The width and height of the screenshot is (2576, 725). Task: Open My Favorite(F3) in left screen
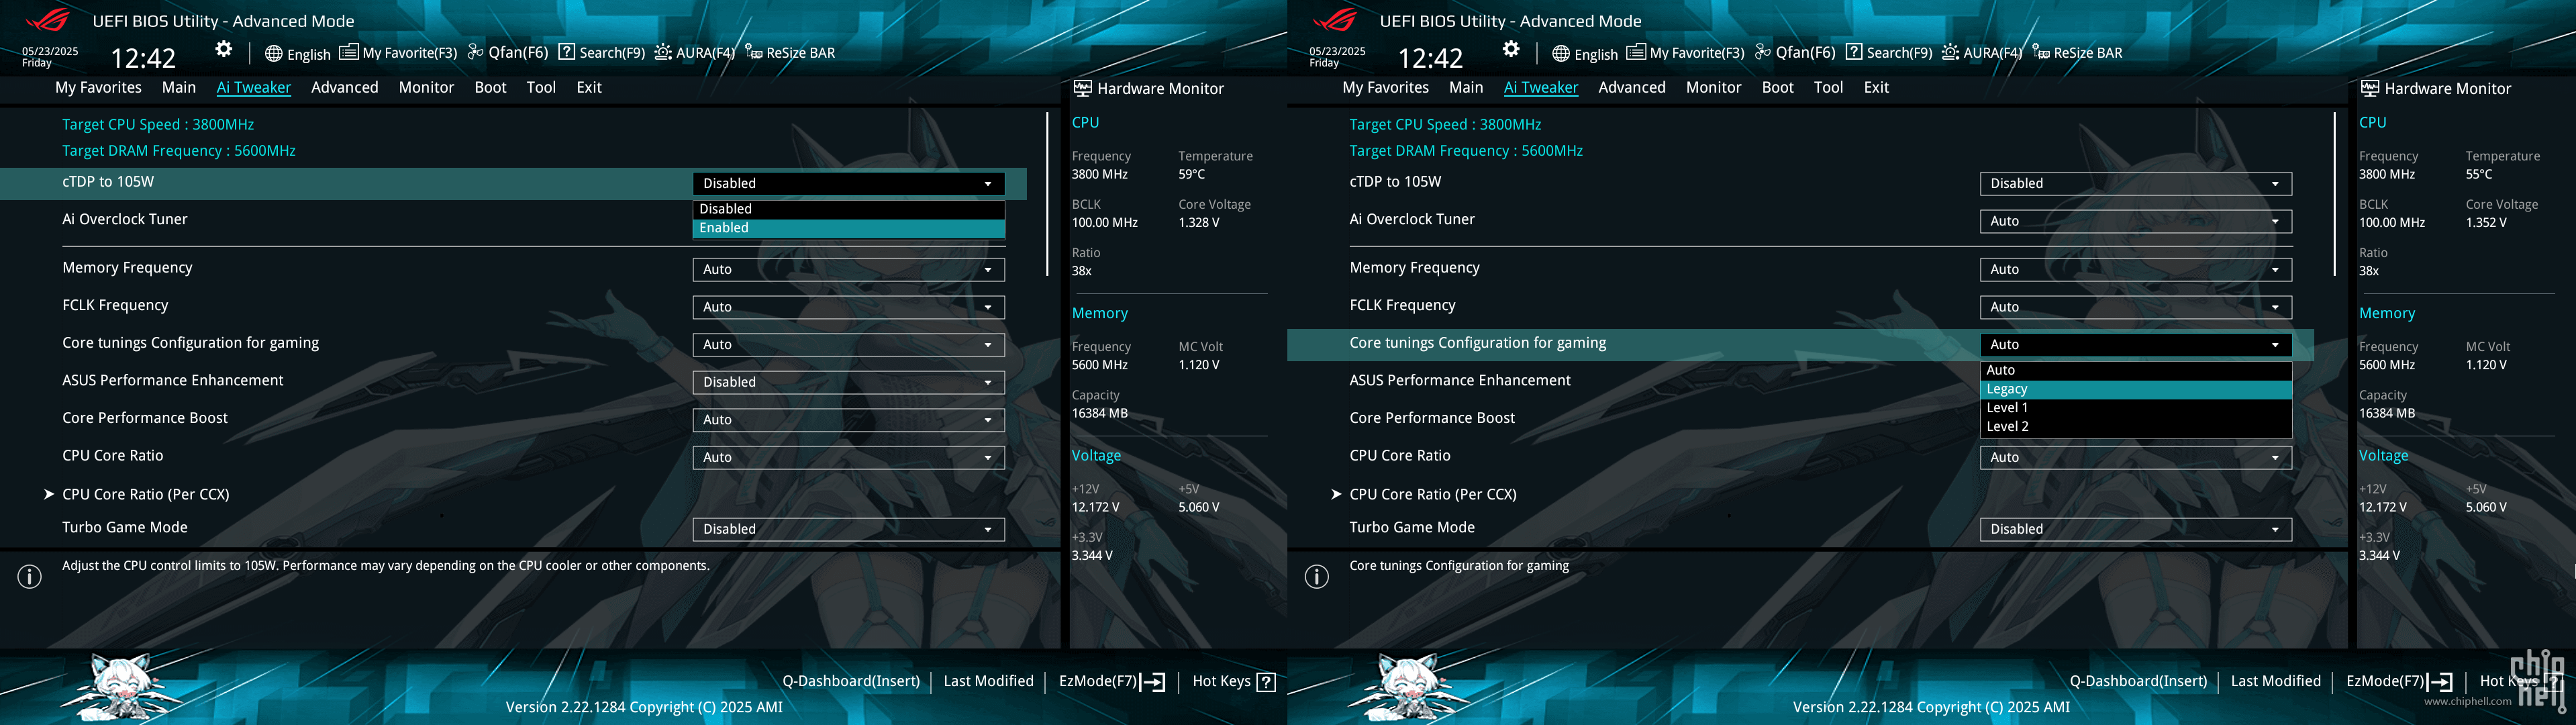pos(398,53)
